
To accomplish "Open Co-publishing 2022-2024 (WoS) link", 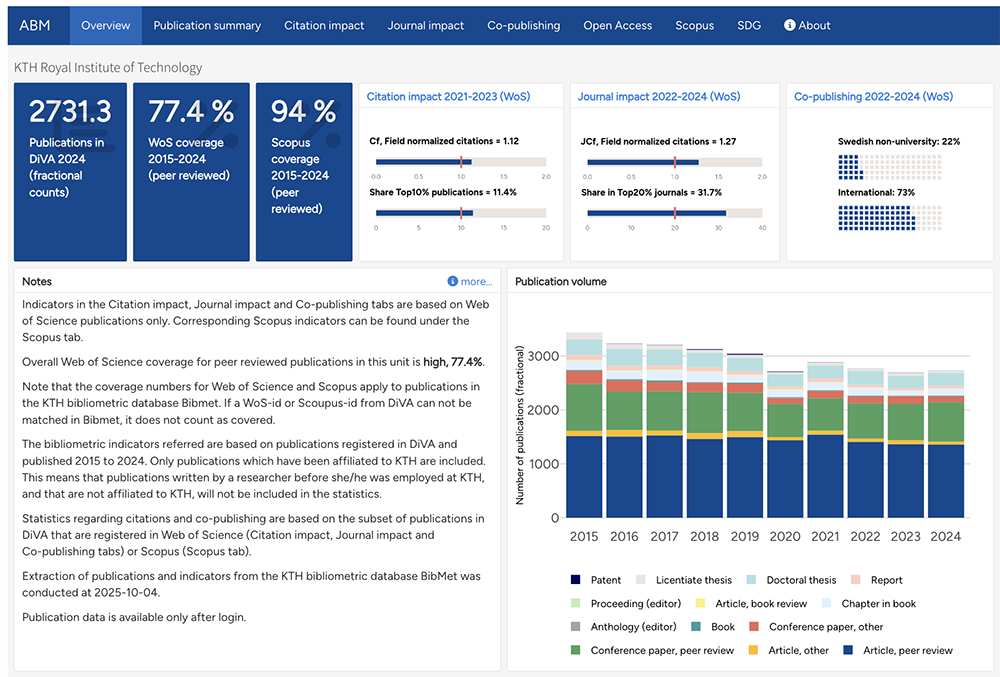I will (873, 97).
